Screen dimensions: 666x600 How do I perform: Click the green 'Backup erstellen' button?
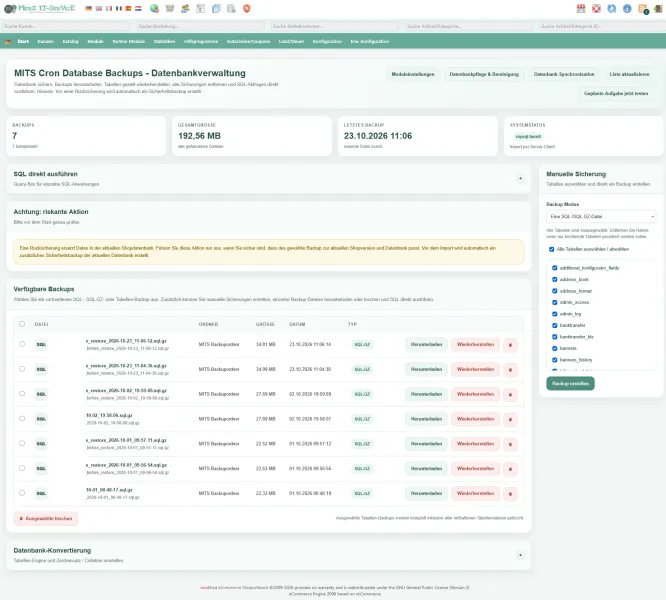[570, 383]
